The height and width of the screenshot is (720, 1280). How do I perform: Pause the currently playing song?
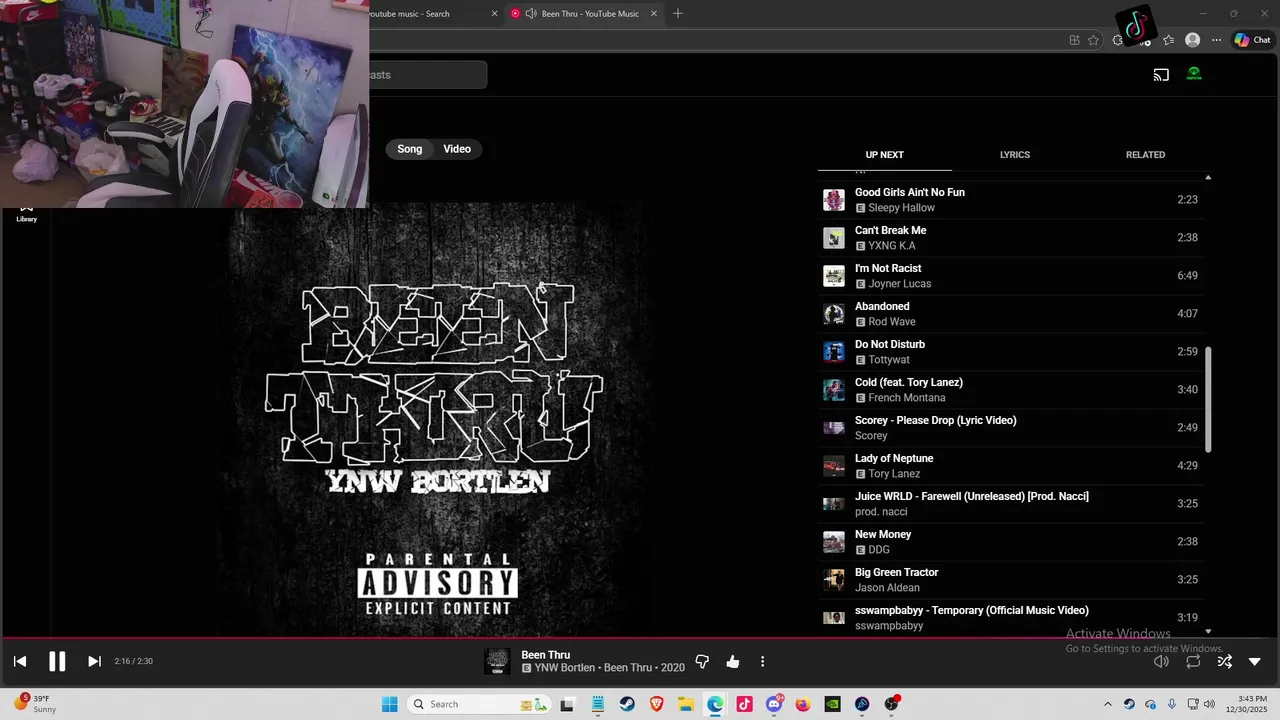57,661
